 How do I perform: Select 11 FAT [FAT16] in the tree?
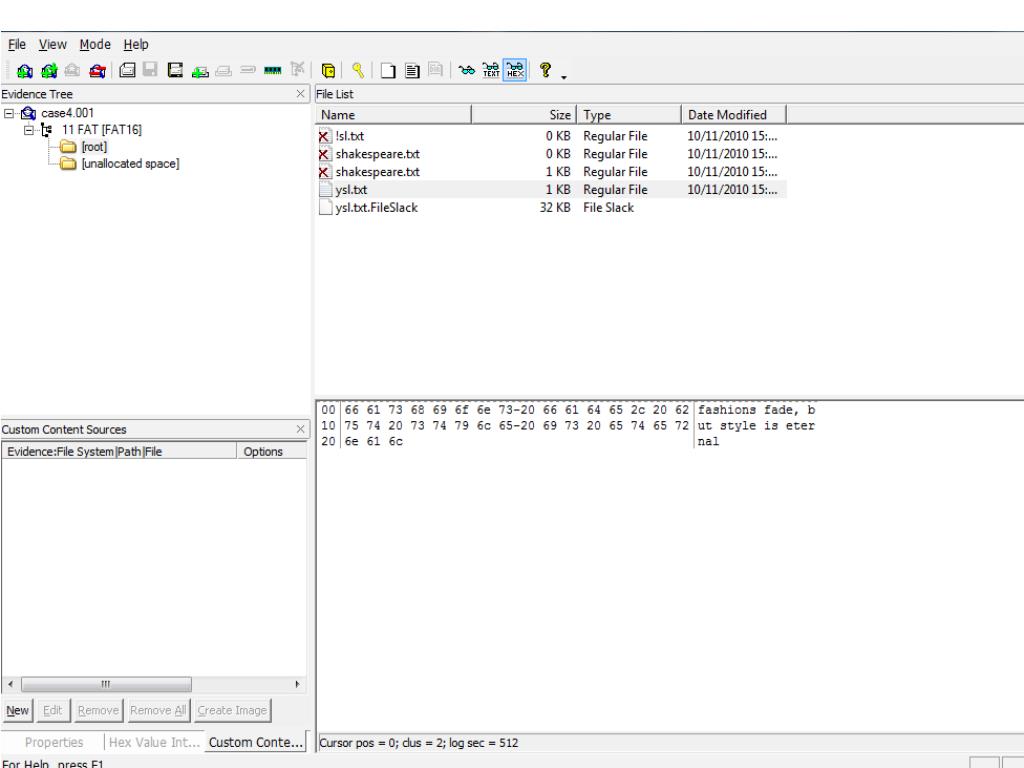[101, 129]
